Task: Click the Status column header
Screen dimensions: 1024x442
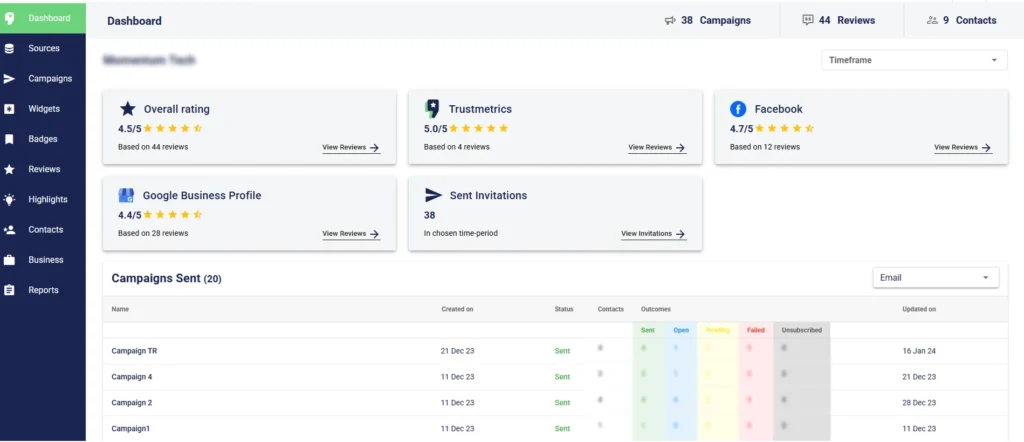Action: (x=564, y=309)
